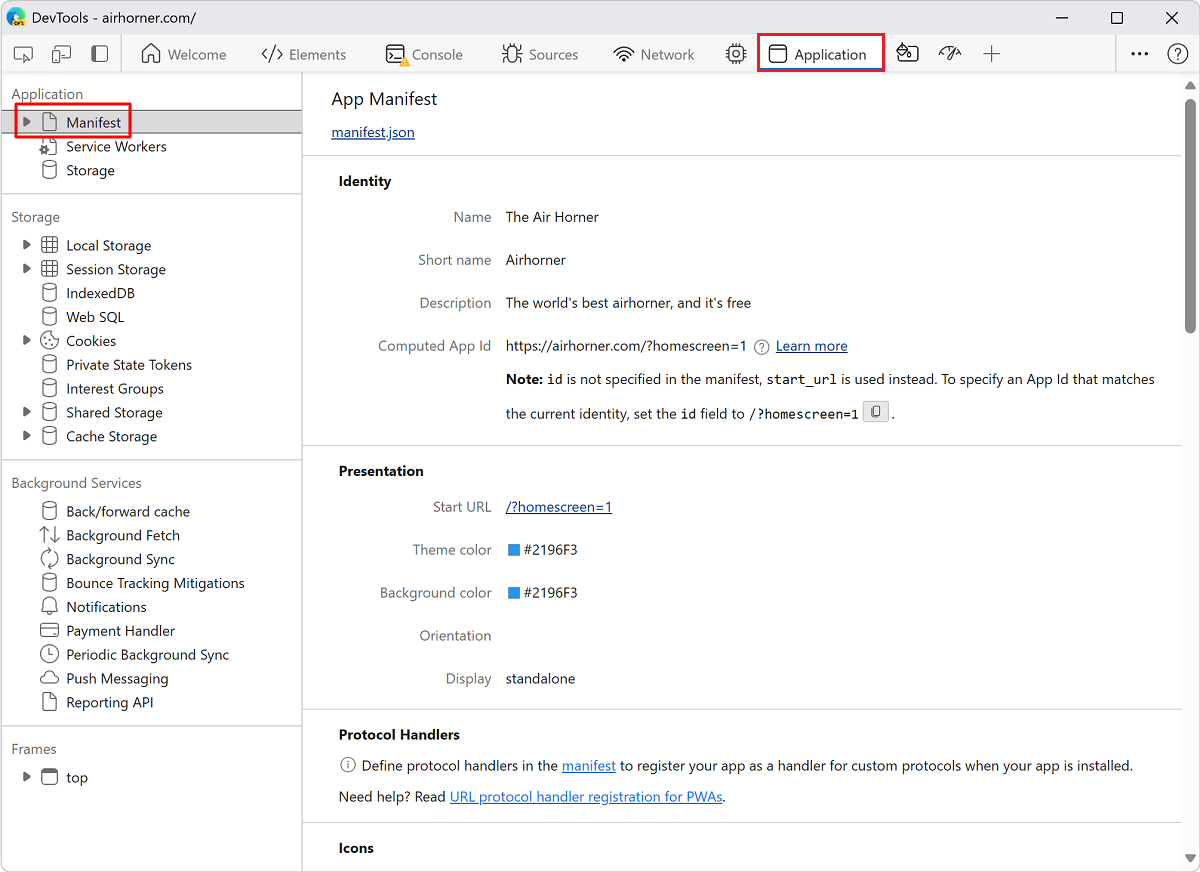
Task: Click the Web SQL database icon
Action: 49,317
